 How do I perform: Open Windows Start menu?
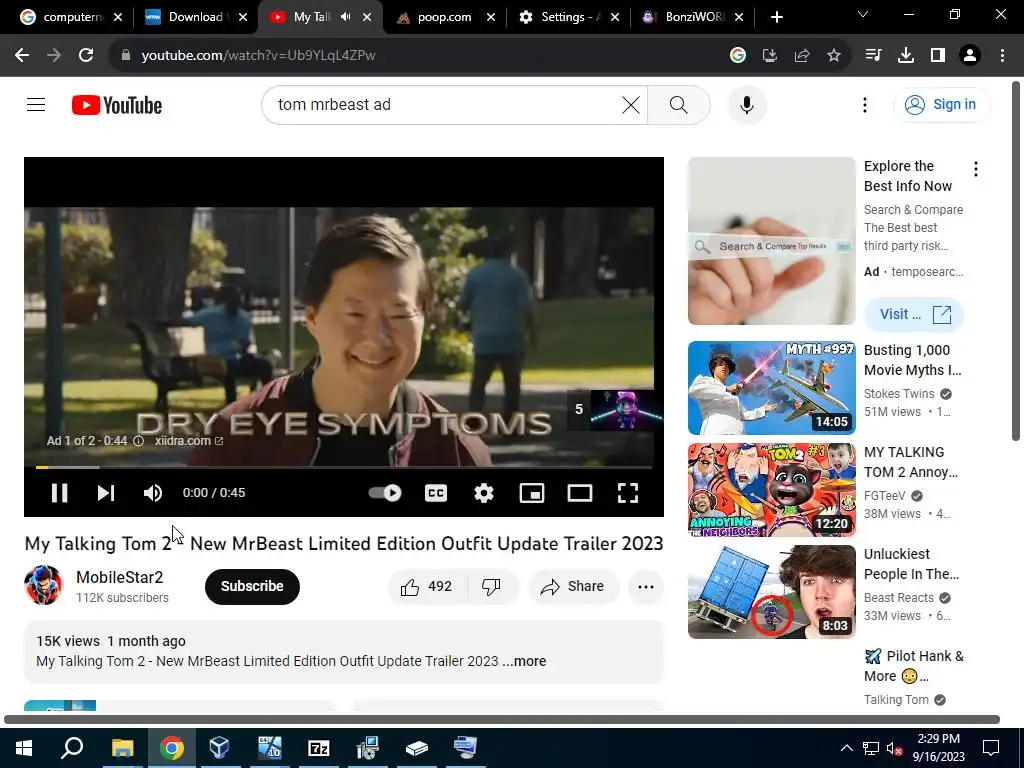pyautogui.click(x=24, y=748)
